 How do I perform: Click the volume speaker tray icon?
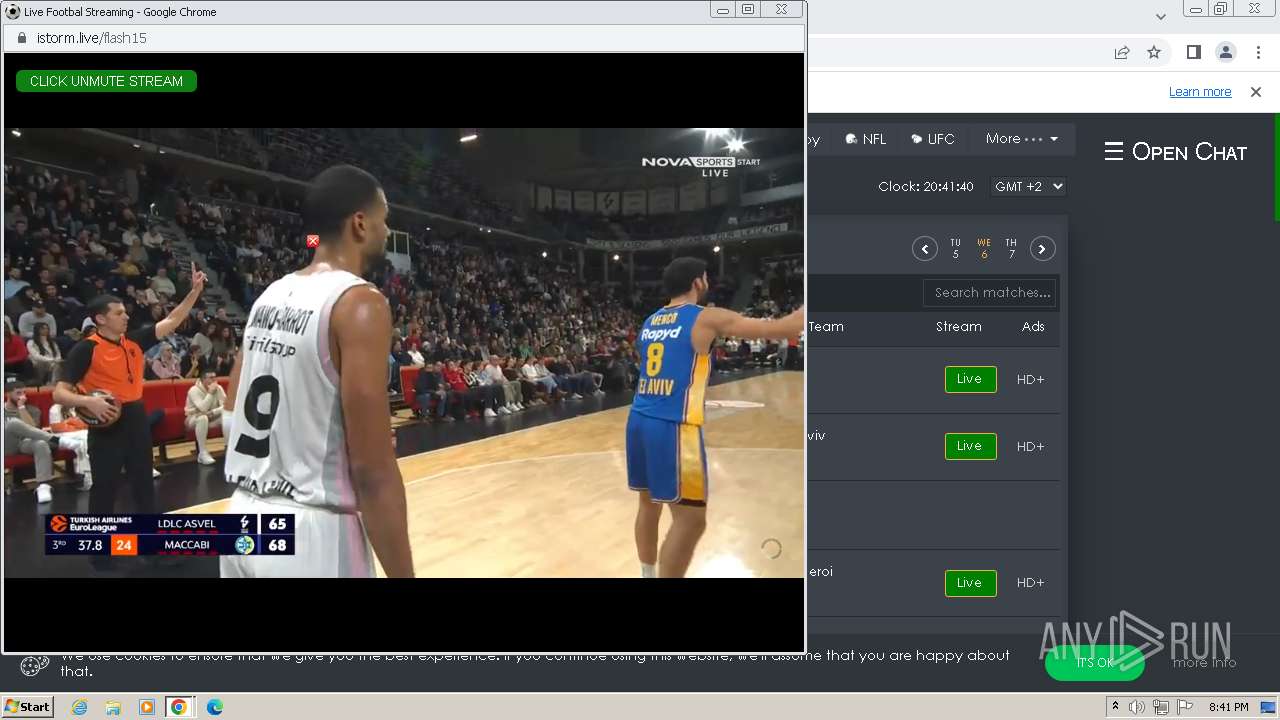coord(1137,707)
